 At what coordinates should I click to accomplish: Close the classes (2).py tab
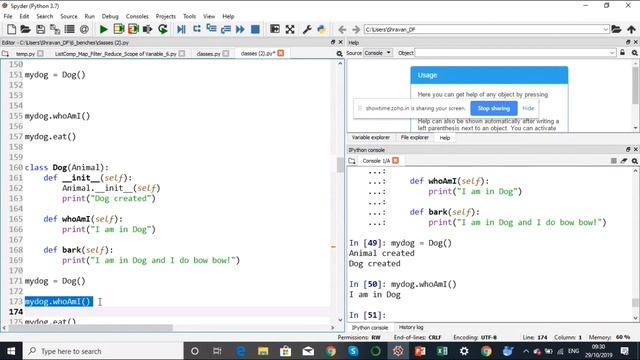[281, 53]
